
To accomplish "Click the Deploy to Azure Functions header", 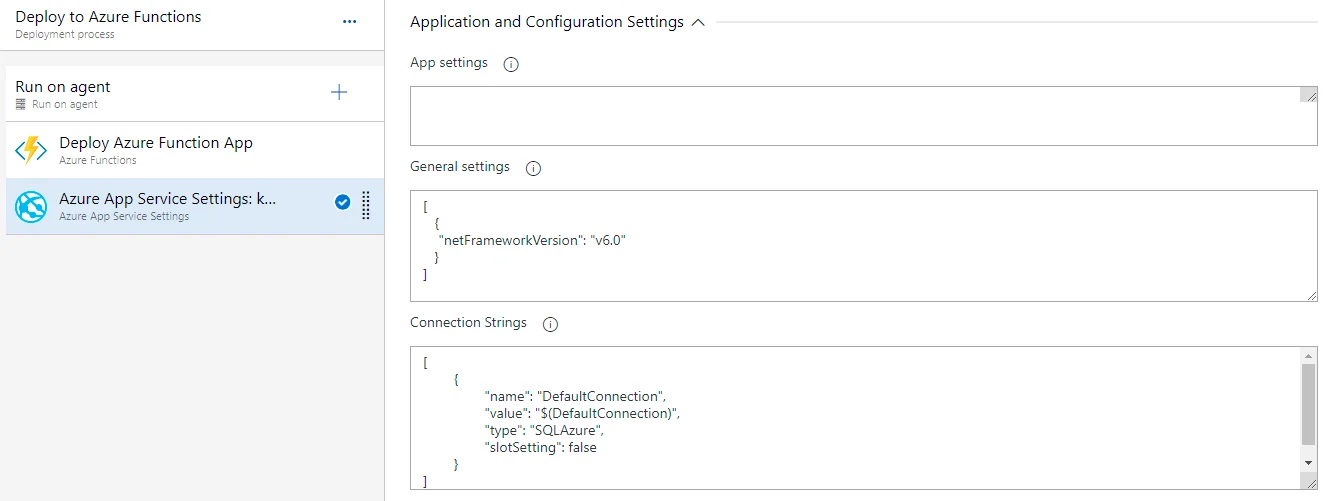I will pyautogui.click(x=108, y=17).
